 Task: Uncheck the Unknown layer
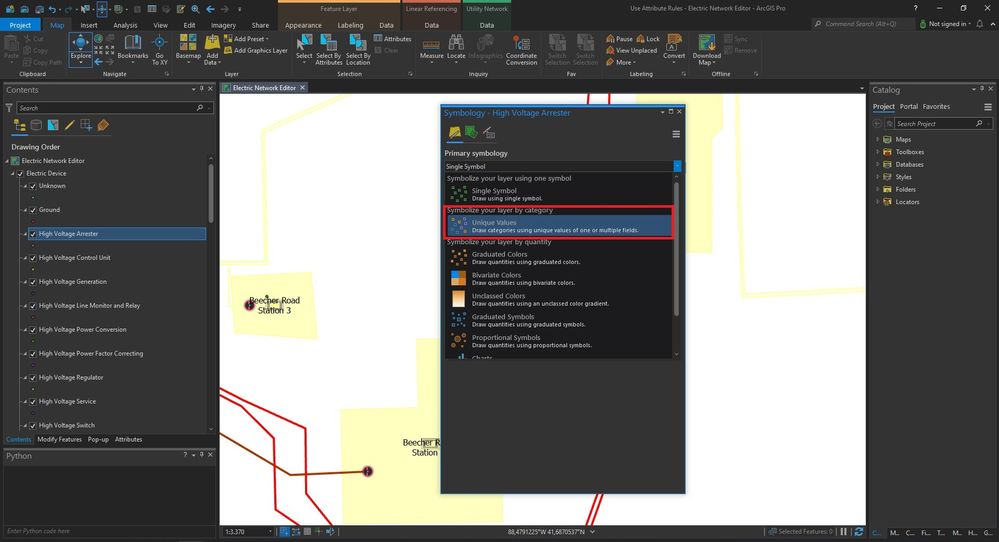click(32, 186)
